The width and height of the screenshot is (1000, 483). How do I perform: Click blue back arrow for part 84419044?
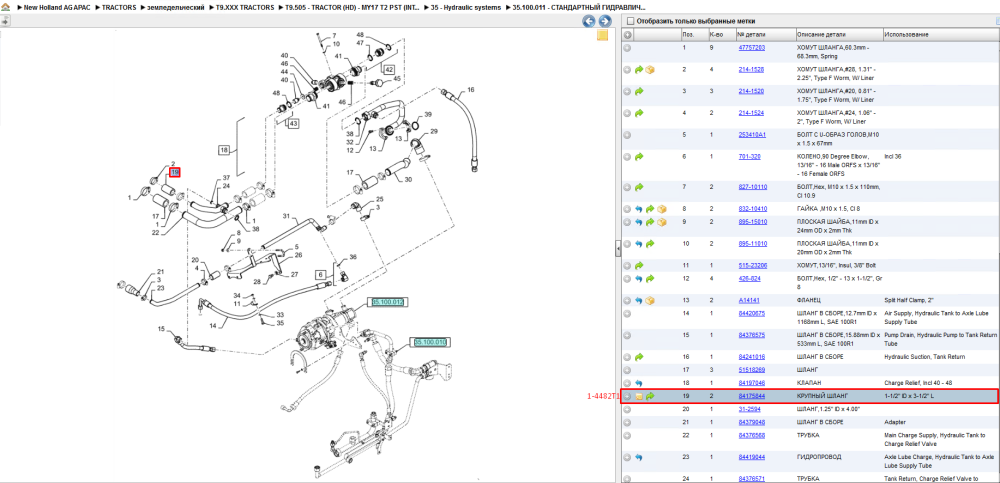[x=639, y=457]
